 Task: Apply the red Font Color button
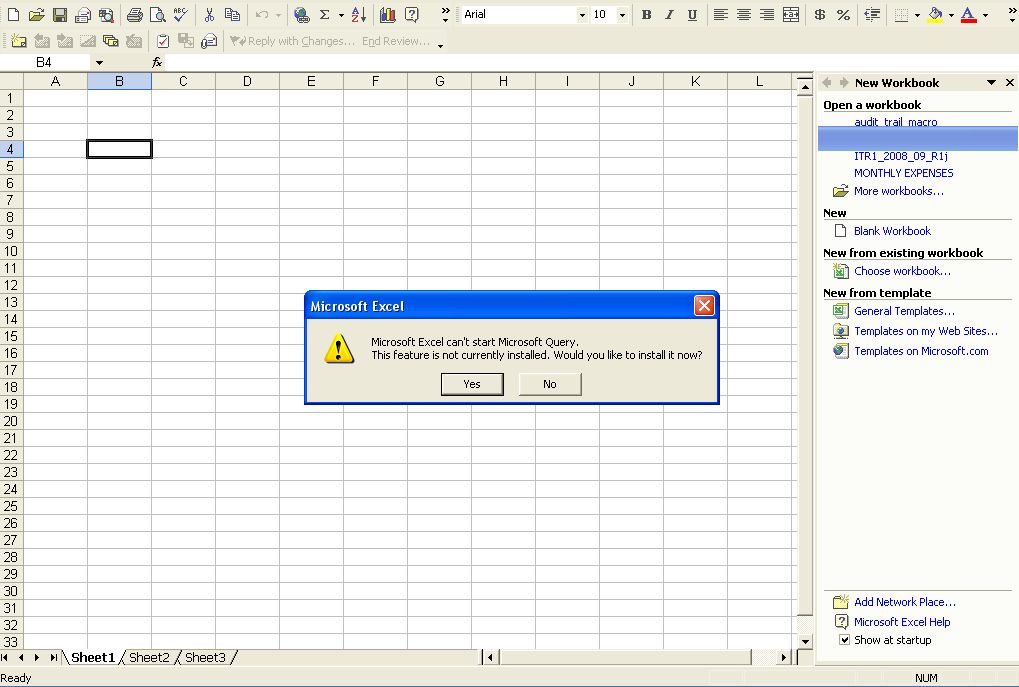point(968,14)
